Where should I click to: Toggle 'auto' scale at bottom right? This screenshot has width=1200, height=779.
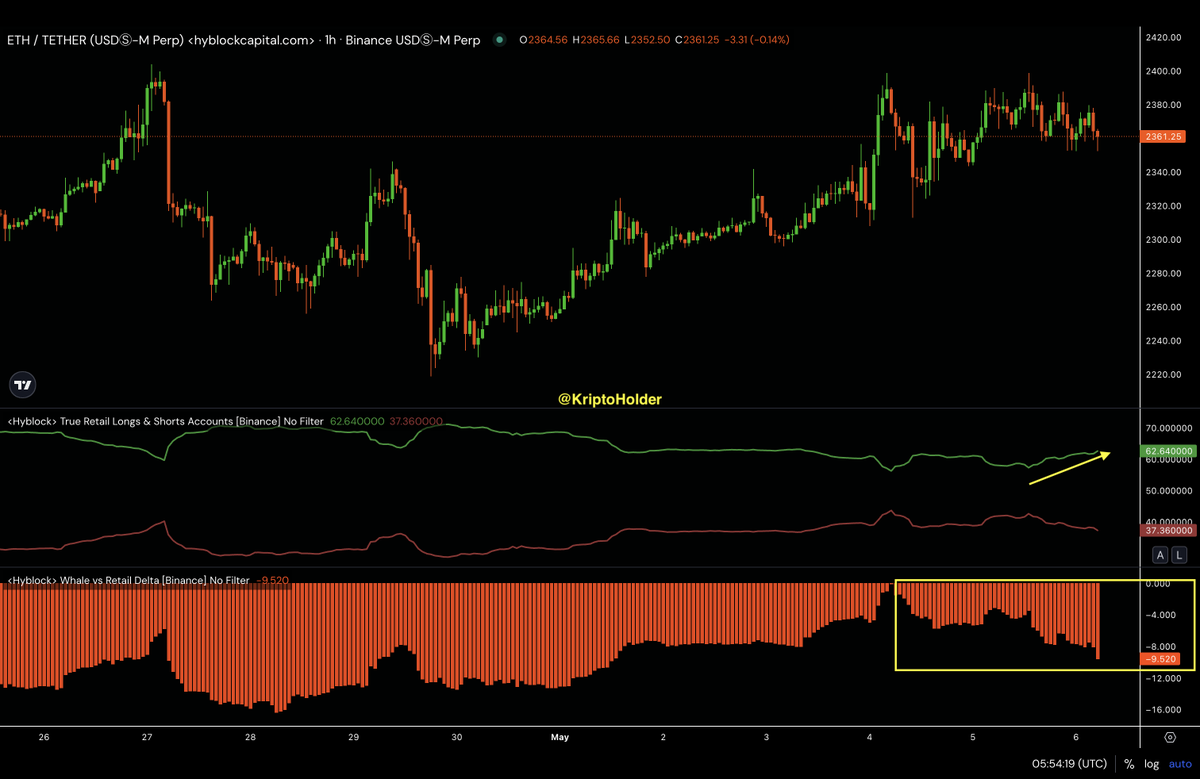[1180, 763]
